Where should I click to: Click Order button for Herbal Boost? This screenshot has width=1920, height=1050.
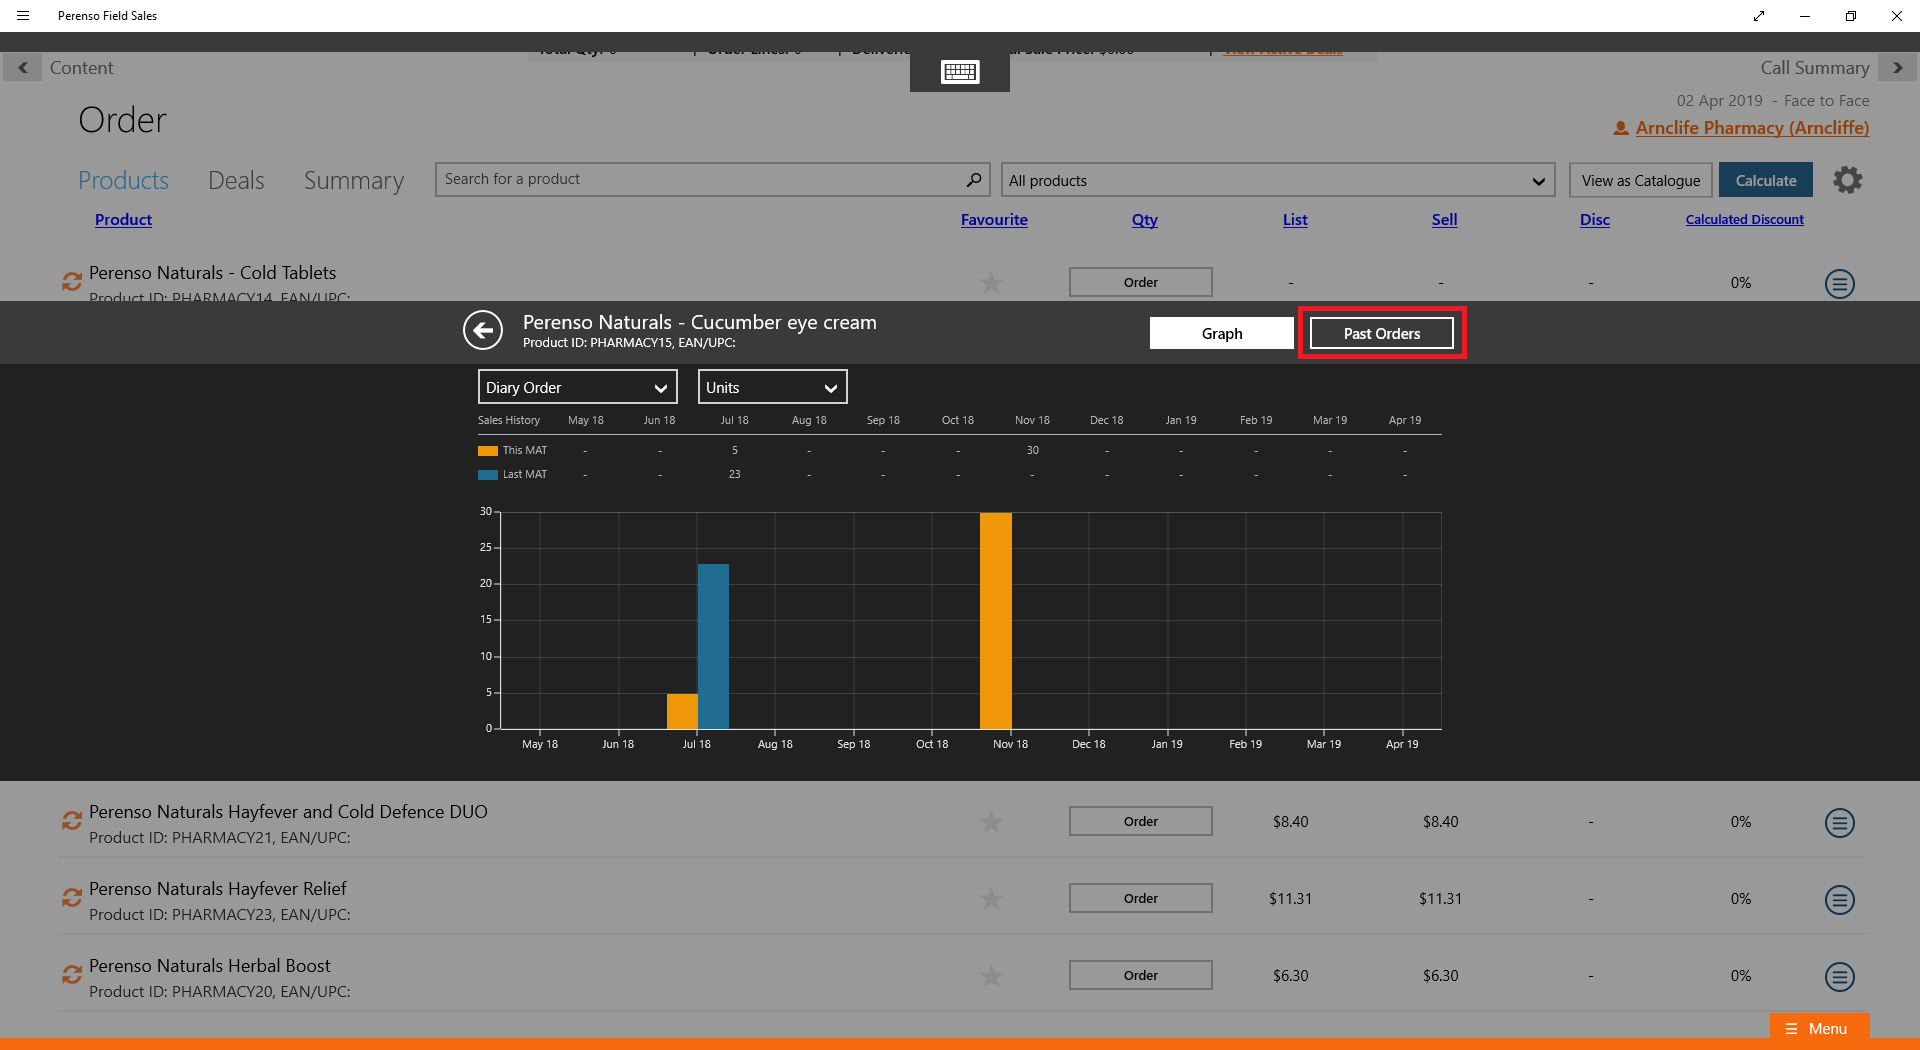pos(1141,975)
